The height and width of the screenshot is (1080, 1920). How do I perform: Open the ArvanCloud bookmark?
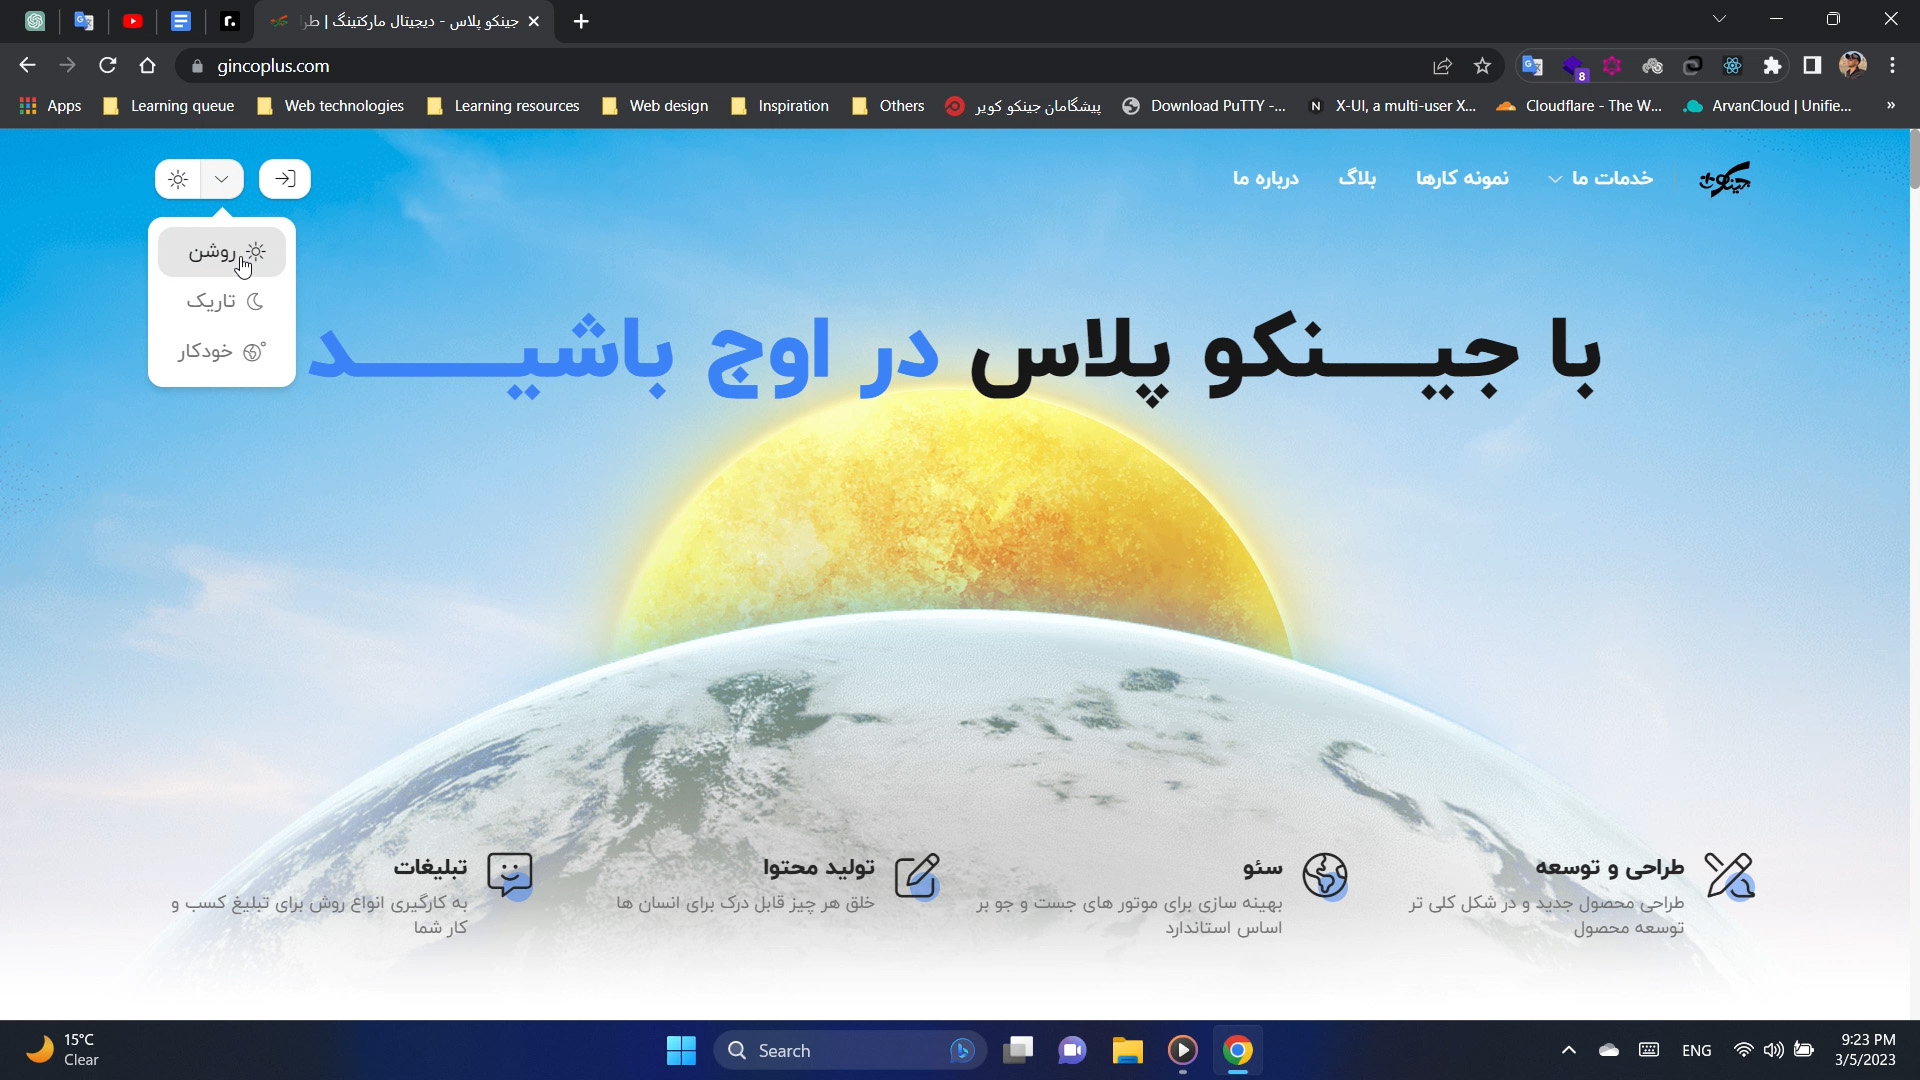[x=1767, y=106]
